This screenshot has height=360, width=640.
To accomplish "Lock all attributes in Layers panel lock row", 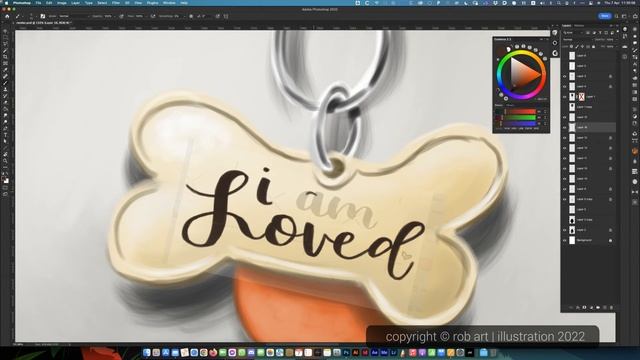I will pos(594,47).
